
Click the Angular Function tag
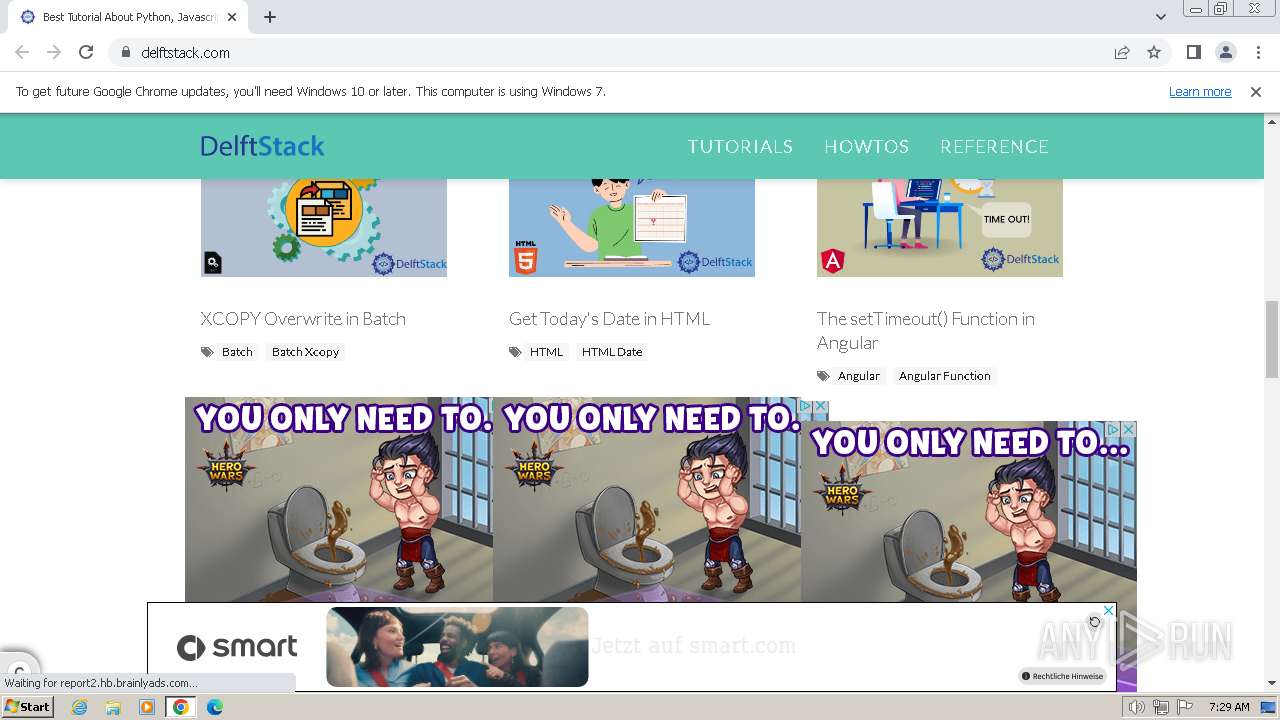click(x=944, y=376)
